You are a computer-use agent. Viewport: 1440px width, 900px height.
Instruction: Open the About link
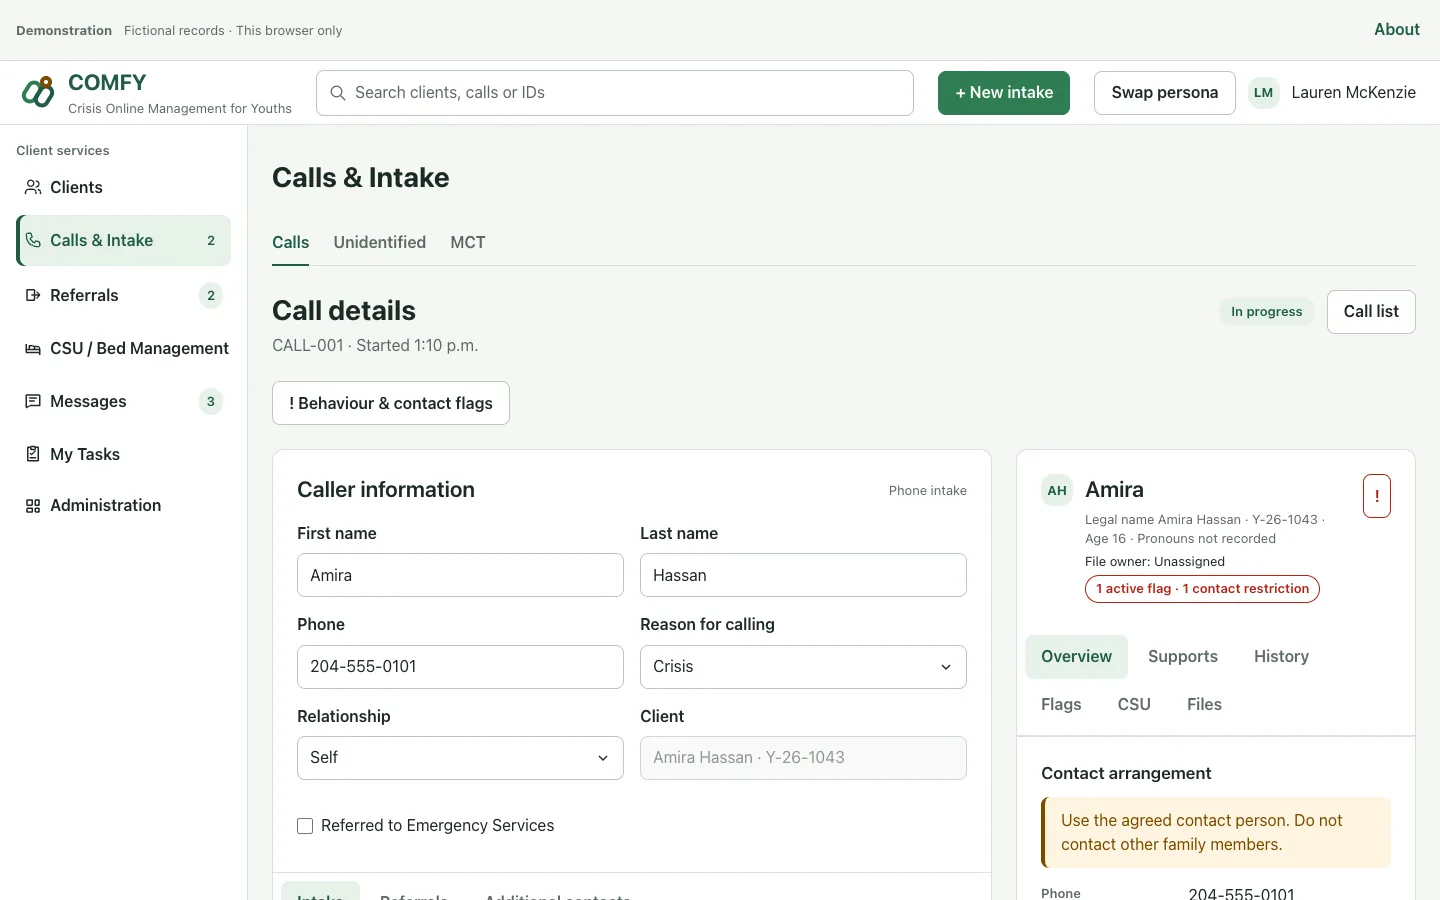tap(1397, 30)
